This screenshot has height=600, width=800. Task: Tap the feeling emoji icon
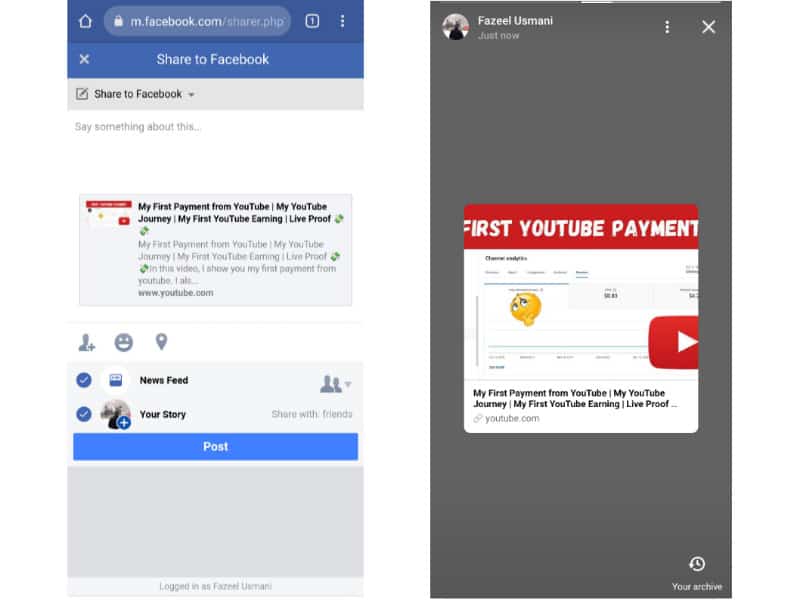pos(123,342)
